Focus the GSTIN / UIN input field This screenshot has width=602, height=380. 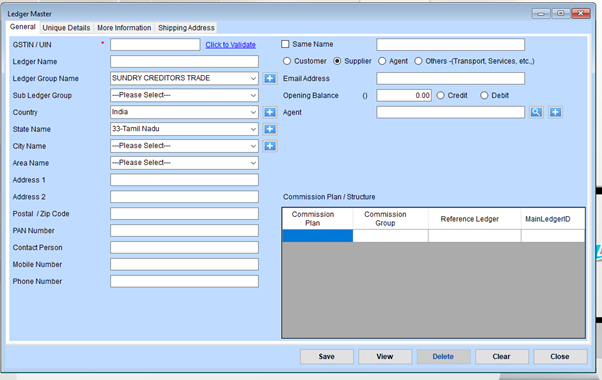coord(155,45)
